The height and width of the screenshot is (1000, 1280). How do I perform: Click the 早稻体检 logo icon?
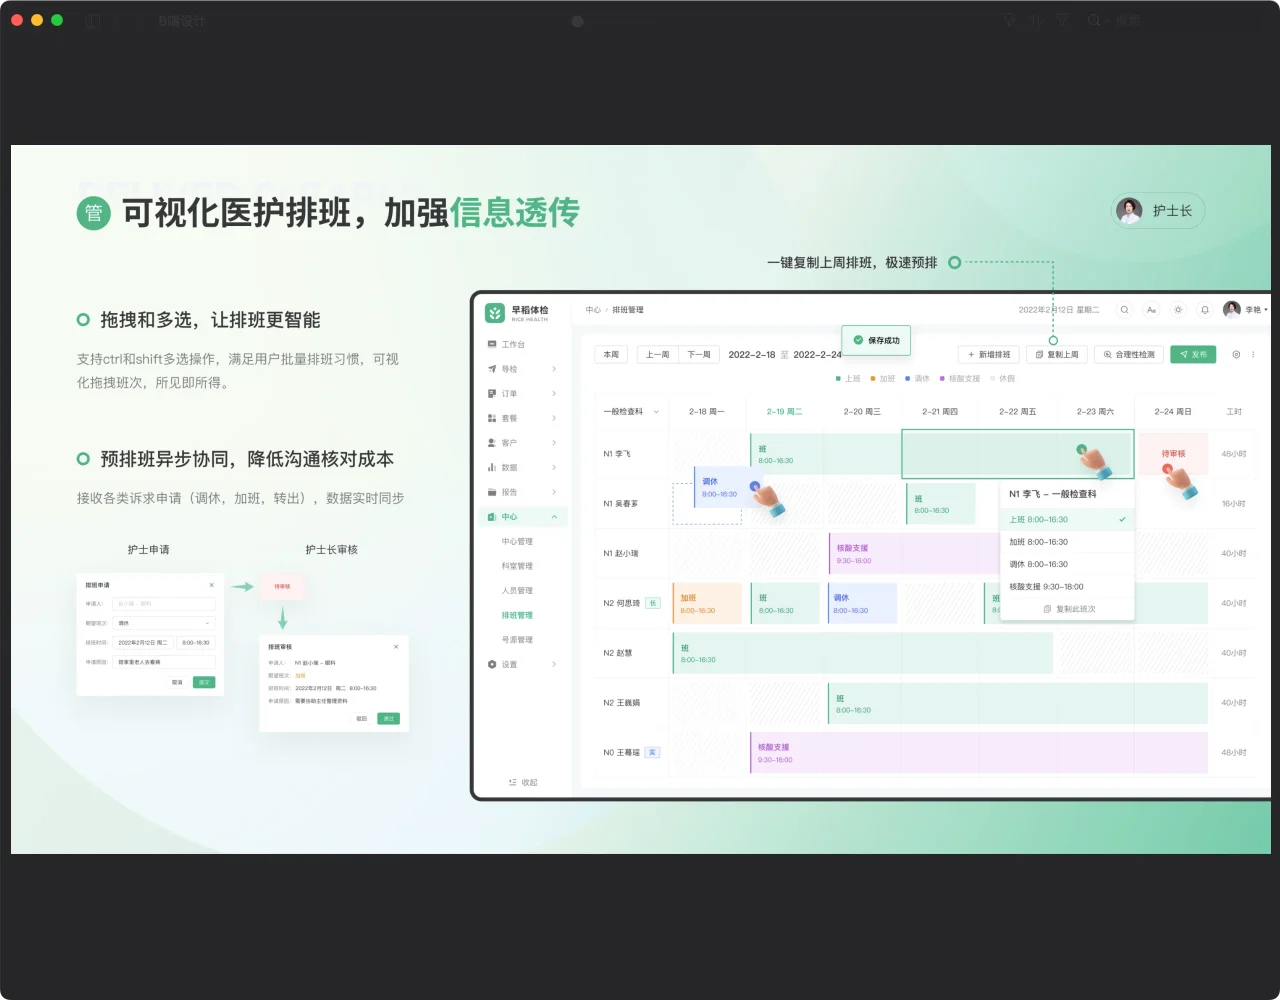(494, 313)
